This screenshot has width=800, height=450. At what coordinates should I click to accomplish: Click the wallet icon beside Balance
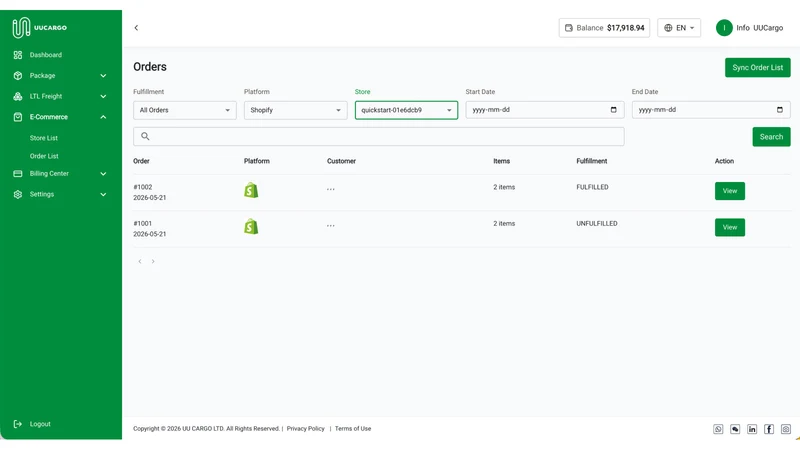568,28
